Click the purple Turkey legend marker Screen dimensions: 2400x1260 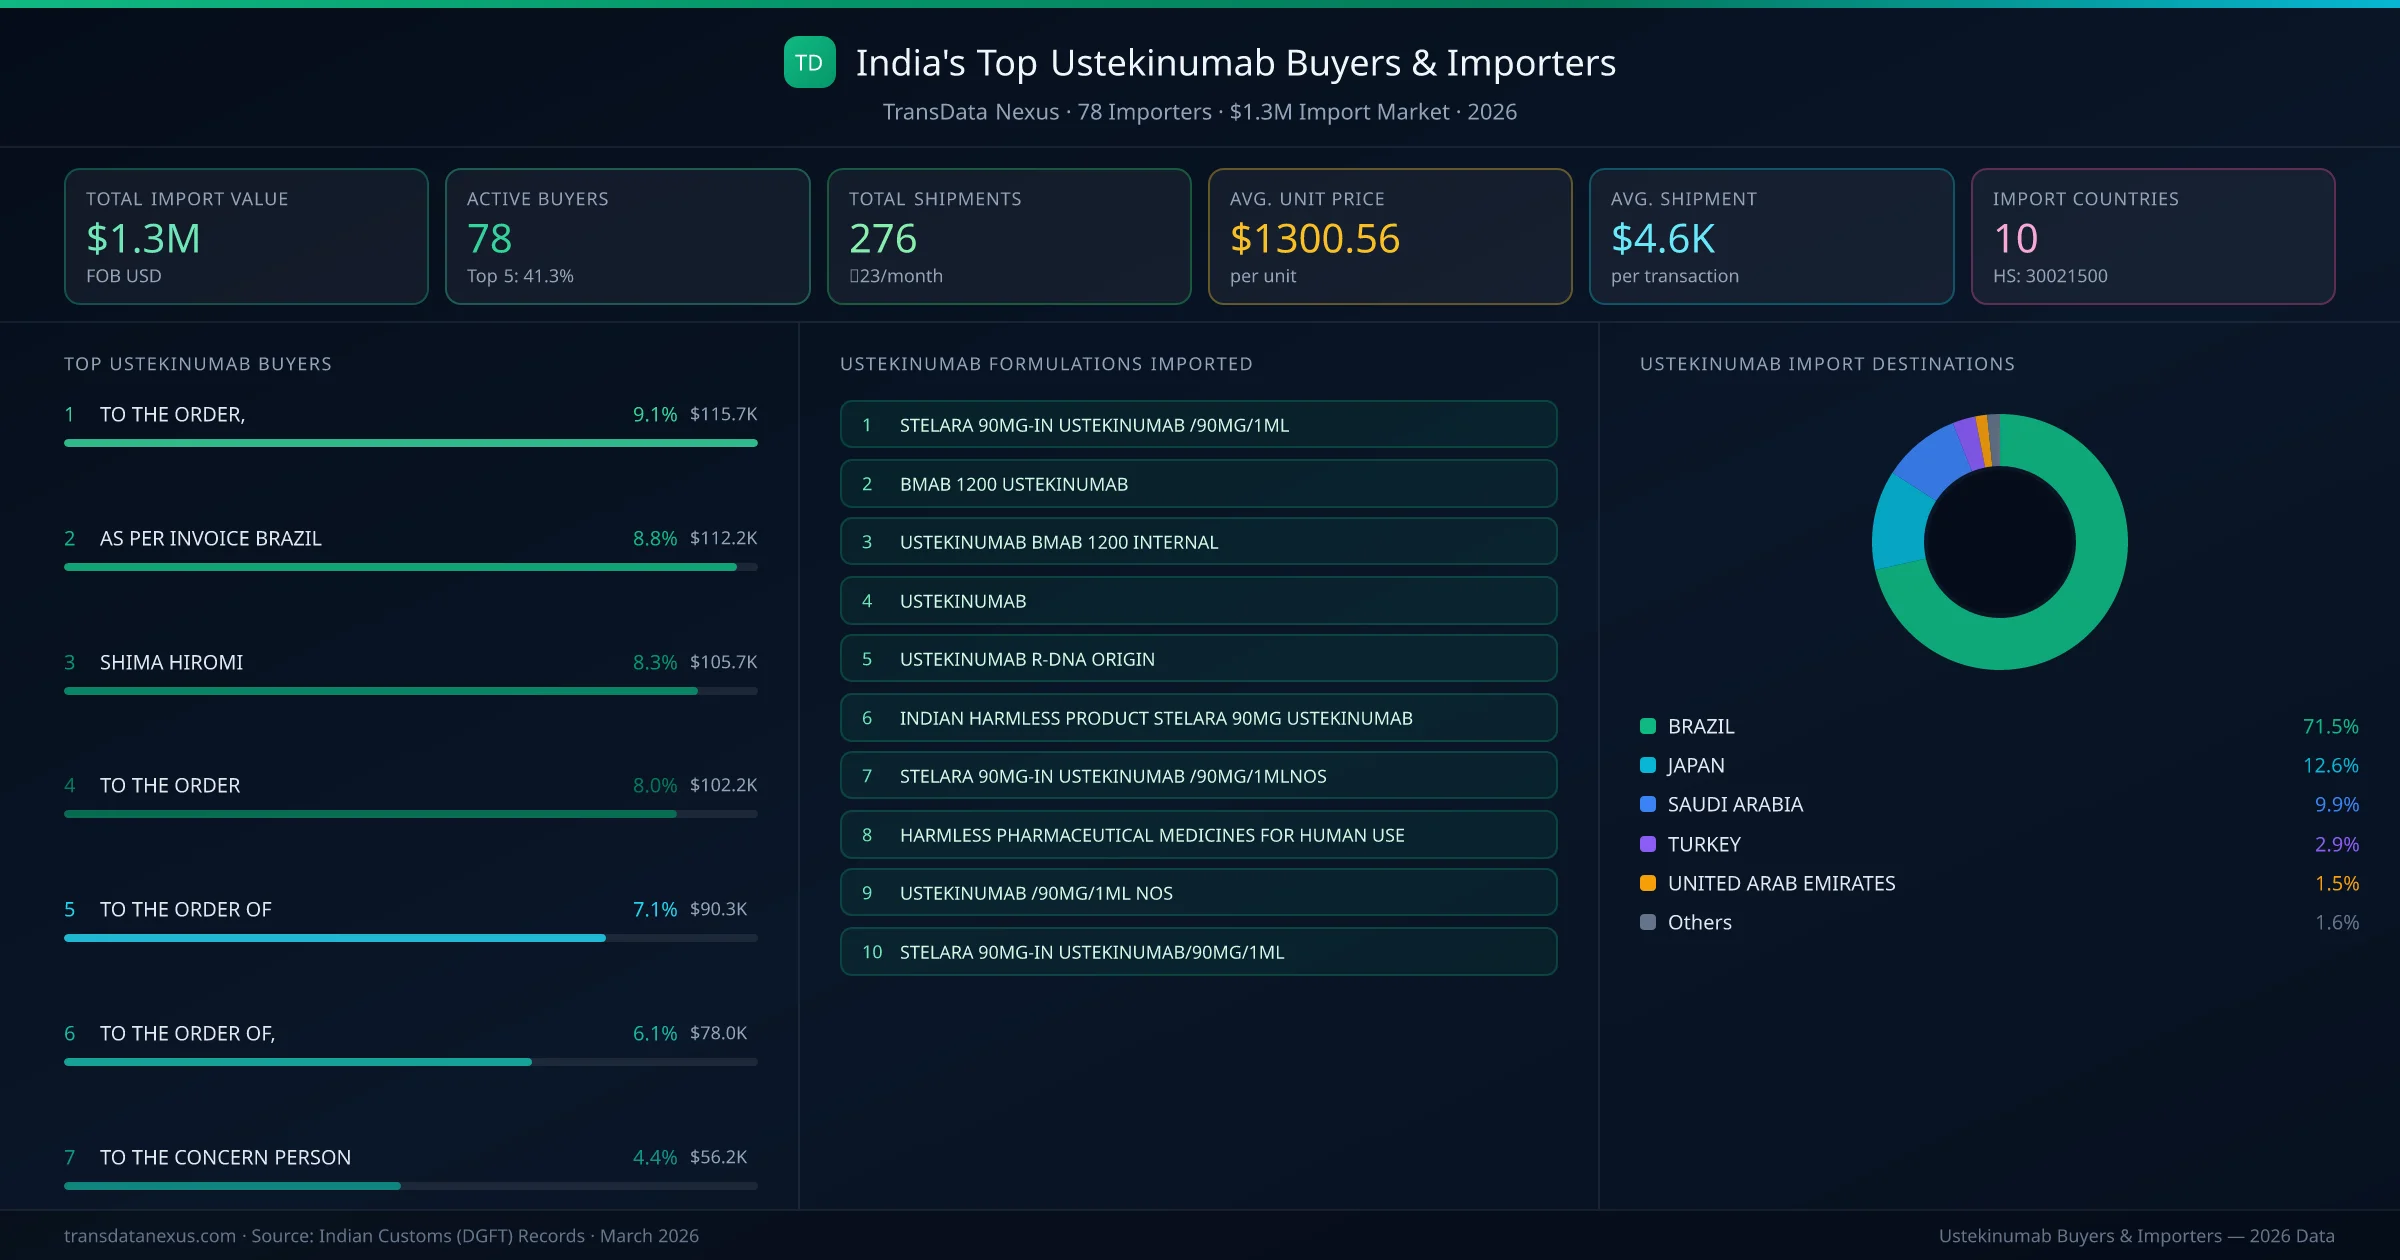1647,844
